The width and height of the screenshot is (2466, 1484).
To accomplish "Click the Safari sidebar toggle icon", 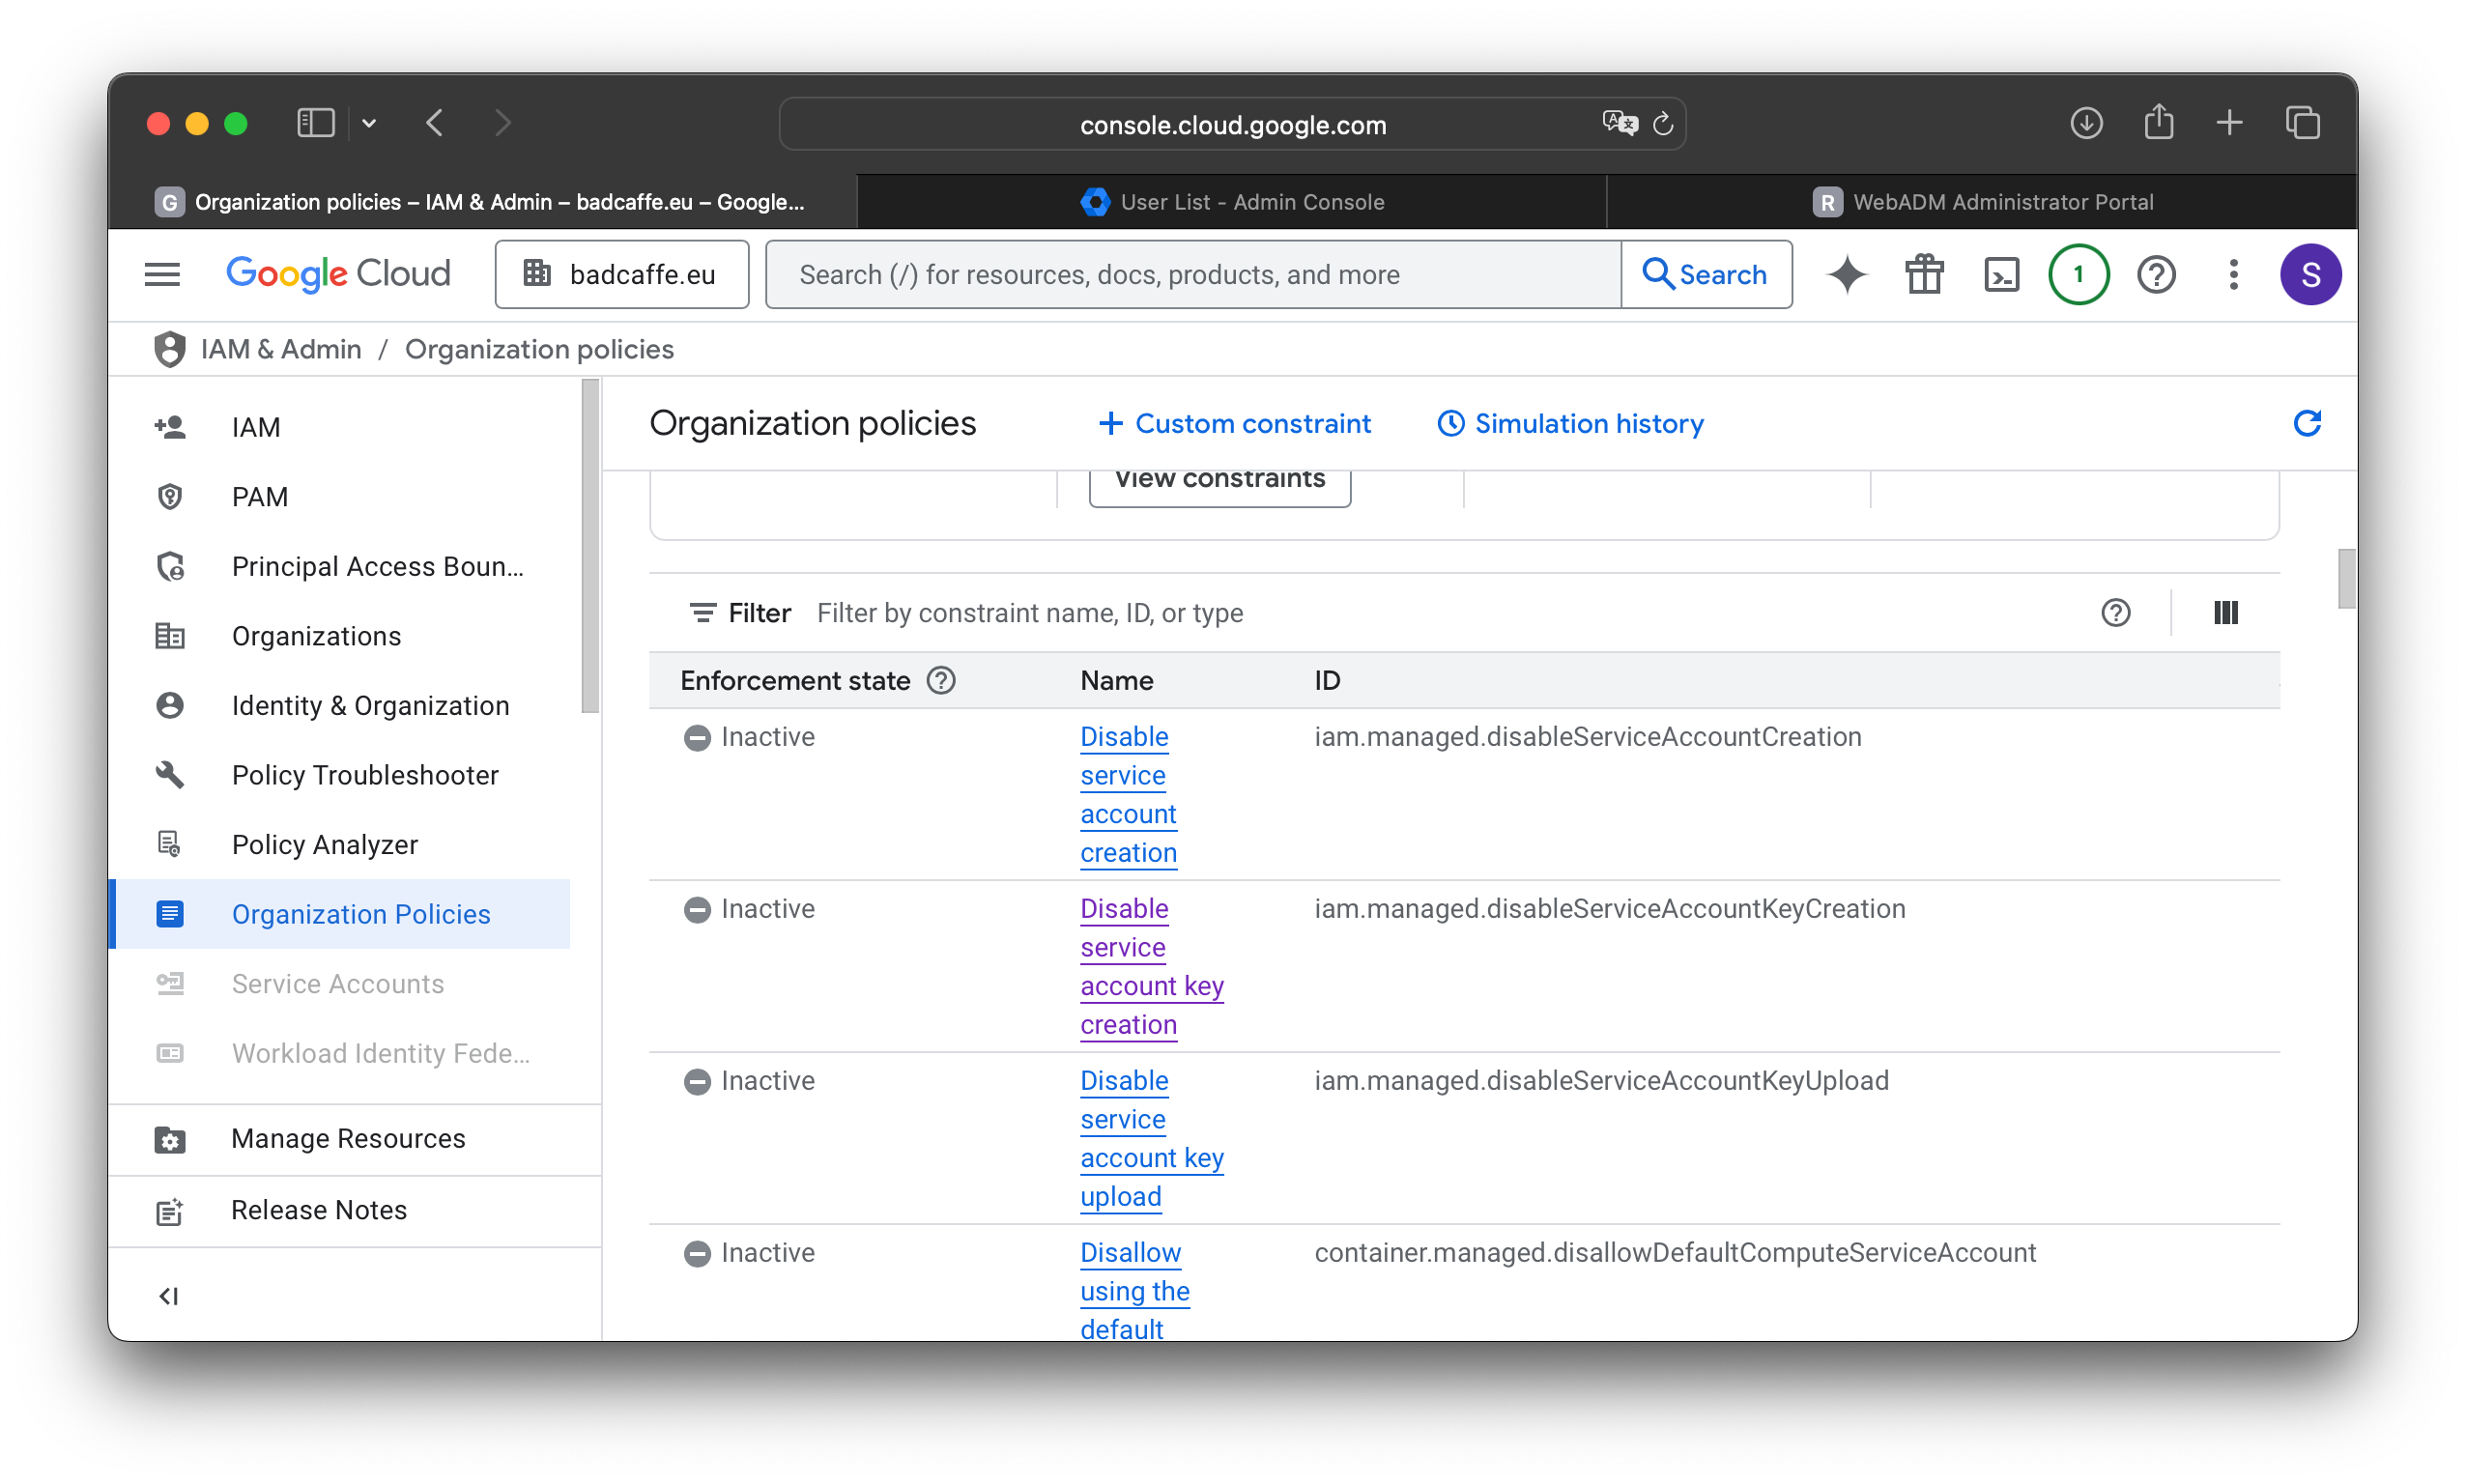I will (x=315, y=123).
